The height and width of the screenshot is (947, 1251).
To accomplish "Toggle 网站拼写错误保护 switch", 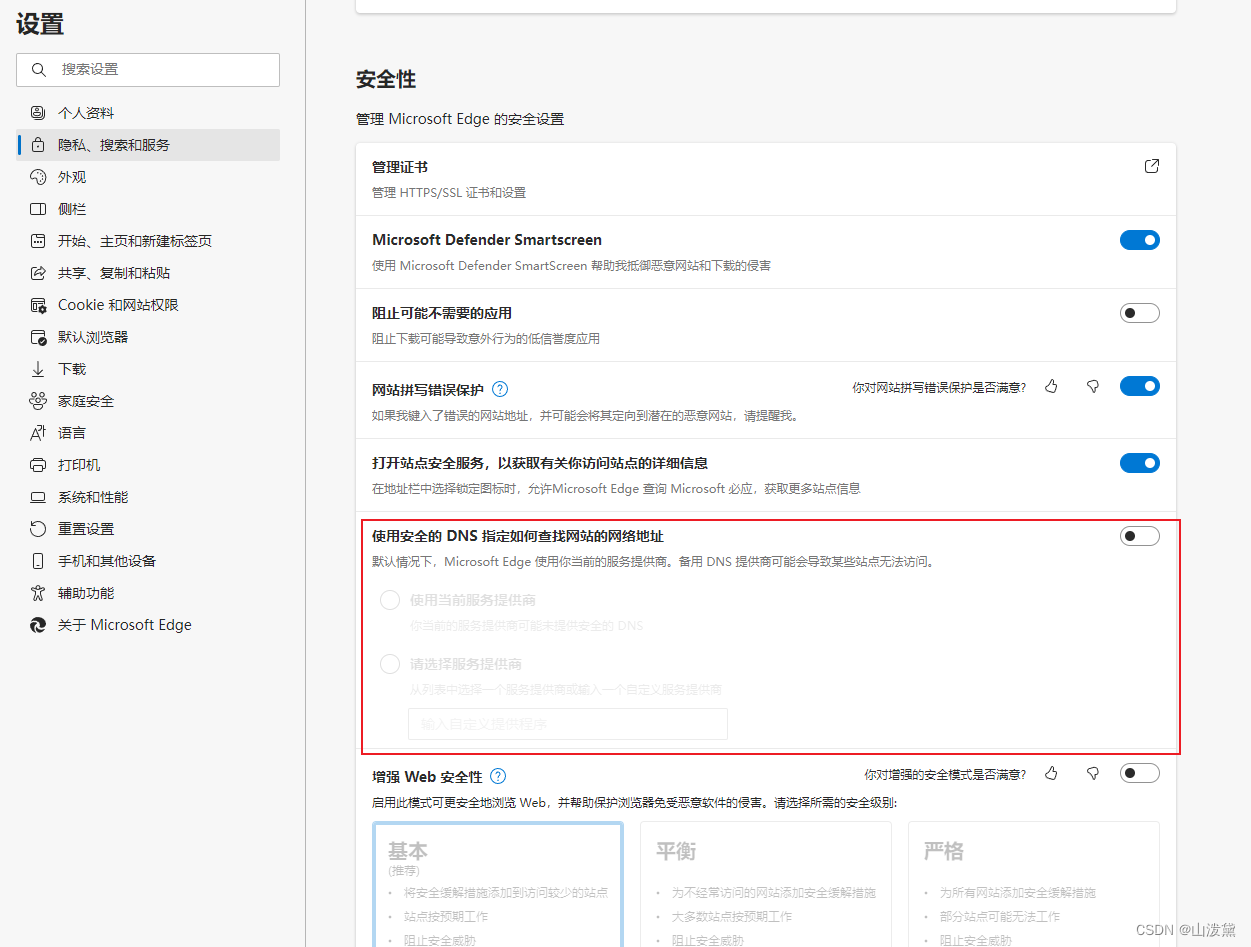I will pos(1140,386).
